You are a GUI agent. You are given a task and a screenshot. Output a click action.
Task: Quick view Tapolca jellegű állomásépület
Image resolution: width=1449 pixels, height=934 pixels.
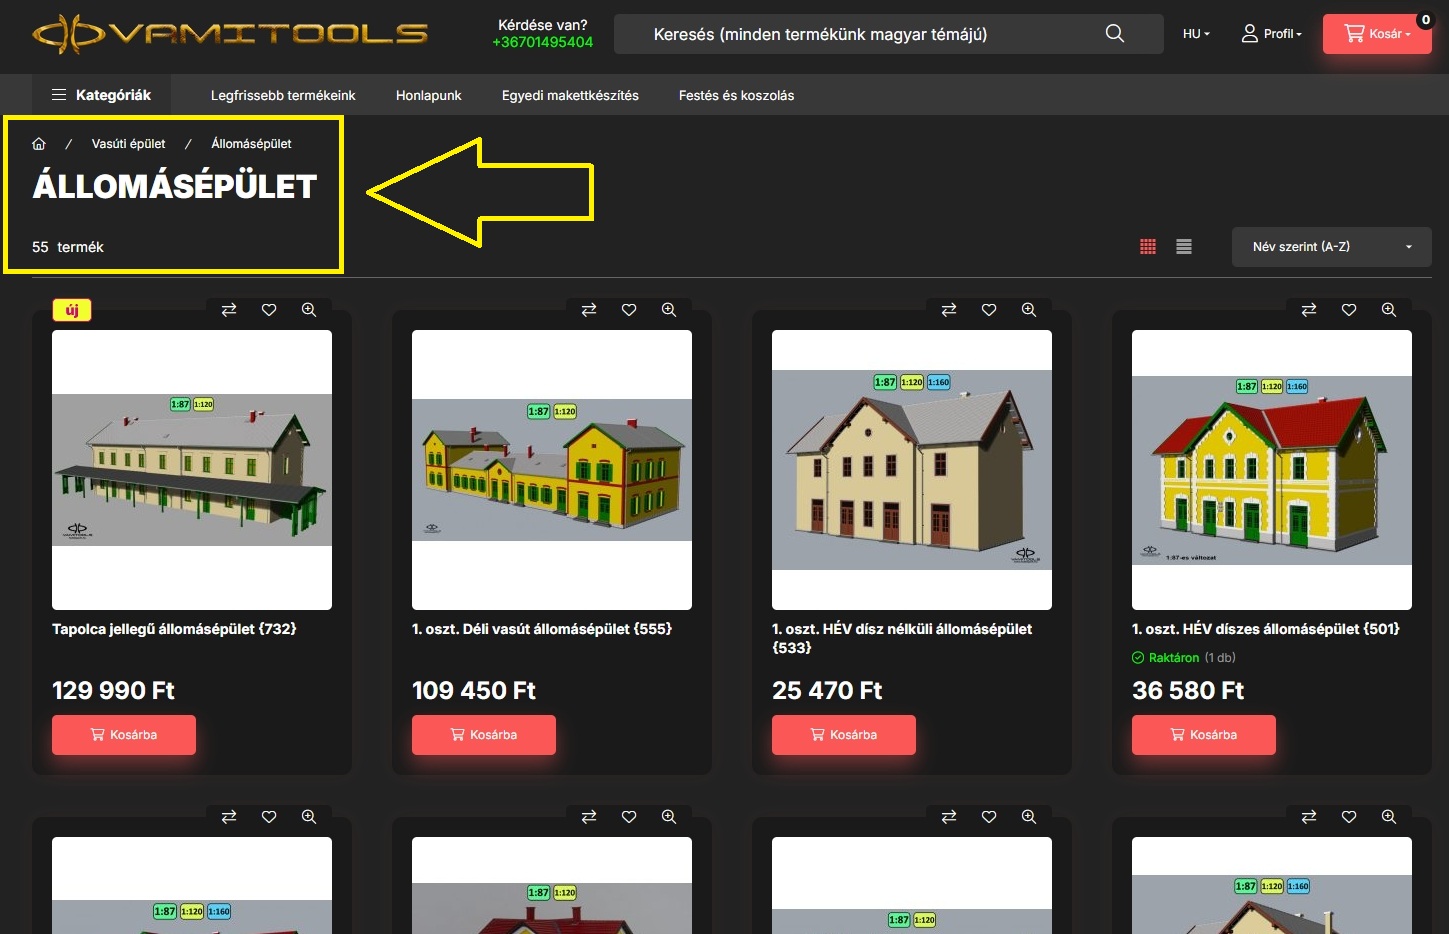coord(309,310)
